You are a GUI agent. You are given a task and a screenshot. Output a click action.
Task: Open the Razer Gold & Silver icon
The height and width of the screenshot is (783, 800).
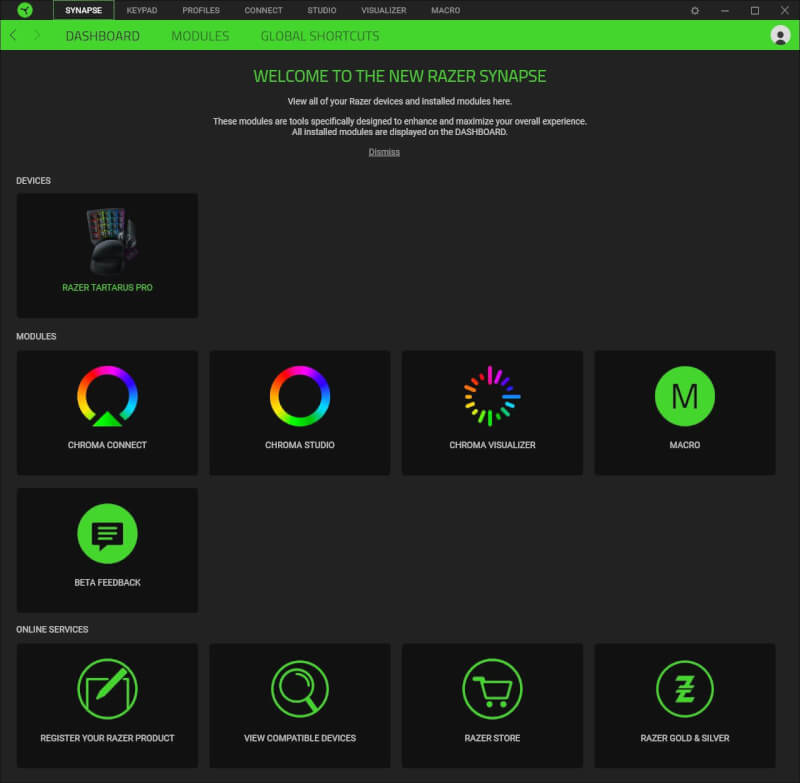click(x=685, y=689)
